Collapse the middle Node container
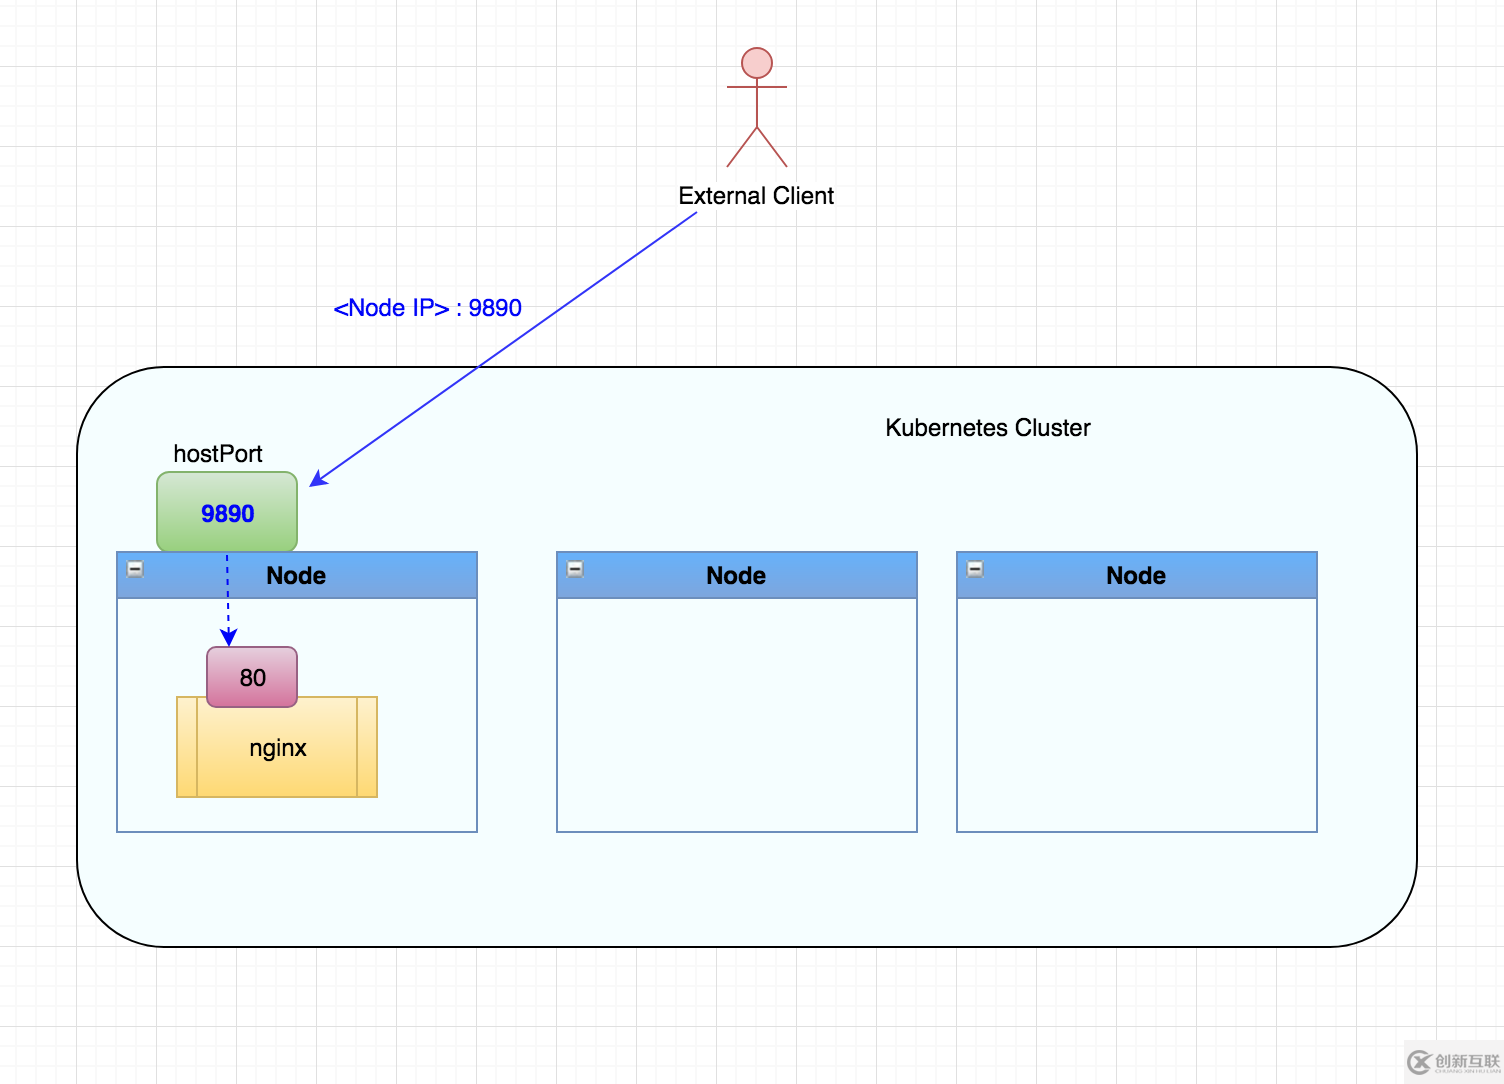Viewport: 1504px width, 1084px height. (x=575, y=569)
